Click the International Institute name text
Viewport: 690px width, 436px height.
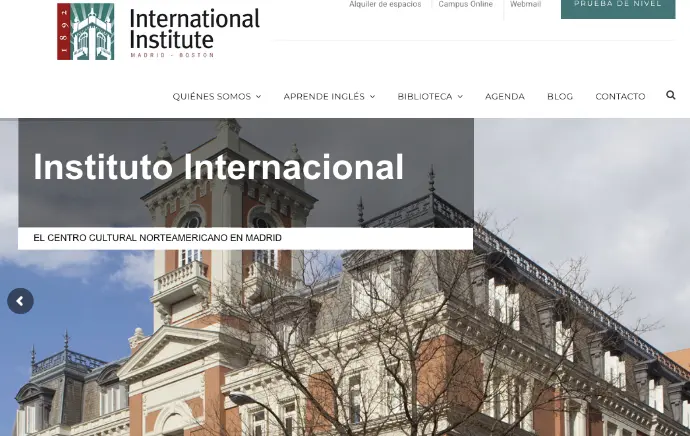(x=195, y=29)
